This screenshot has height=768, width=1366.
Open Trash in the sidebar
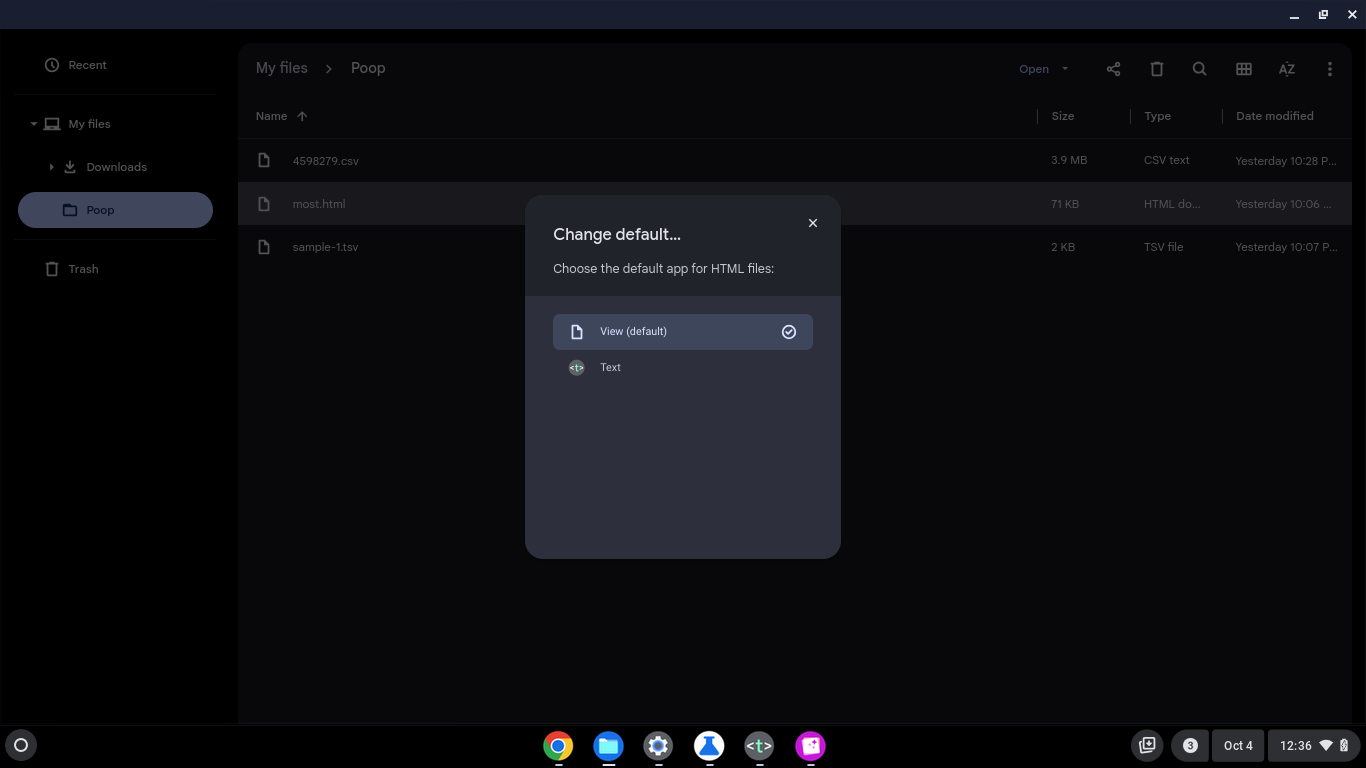pyautogui.click(x=83, y=269)
